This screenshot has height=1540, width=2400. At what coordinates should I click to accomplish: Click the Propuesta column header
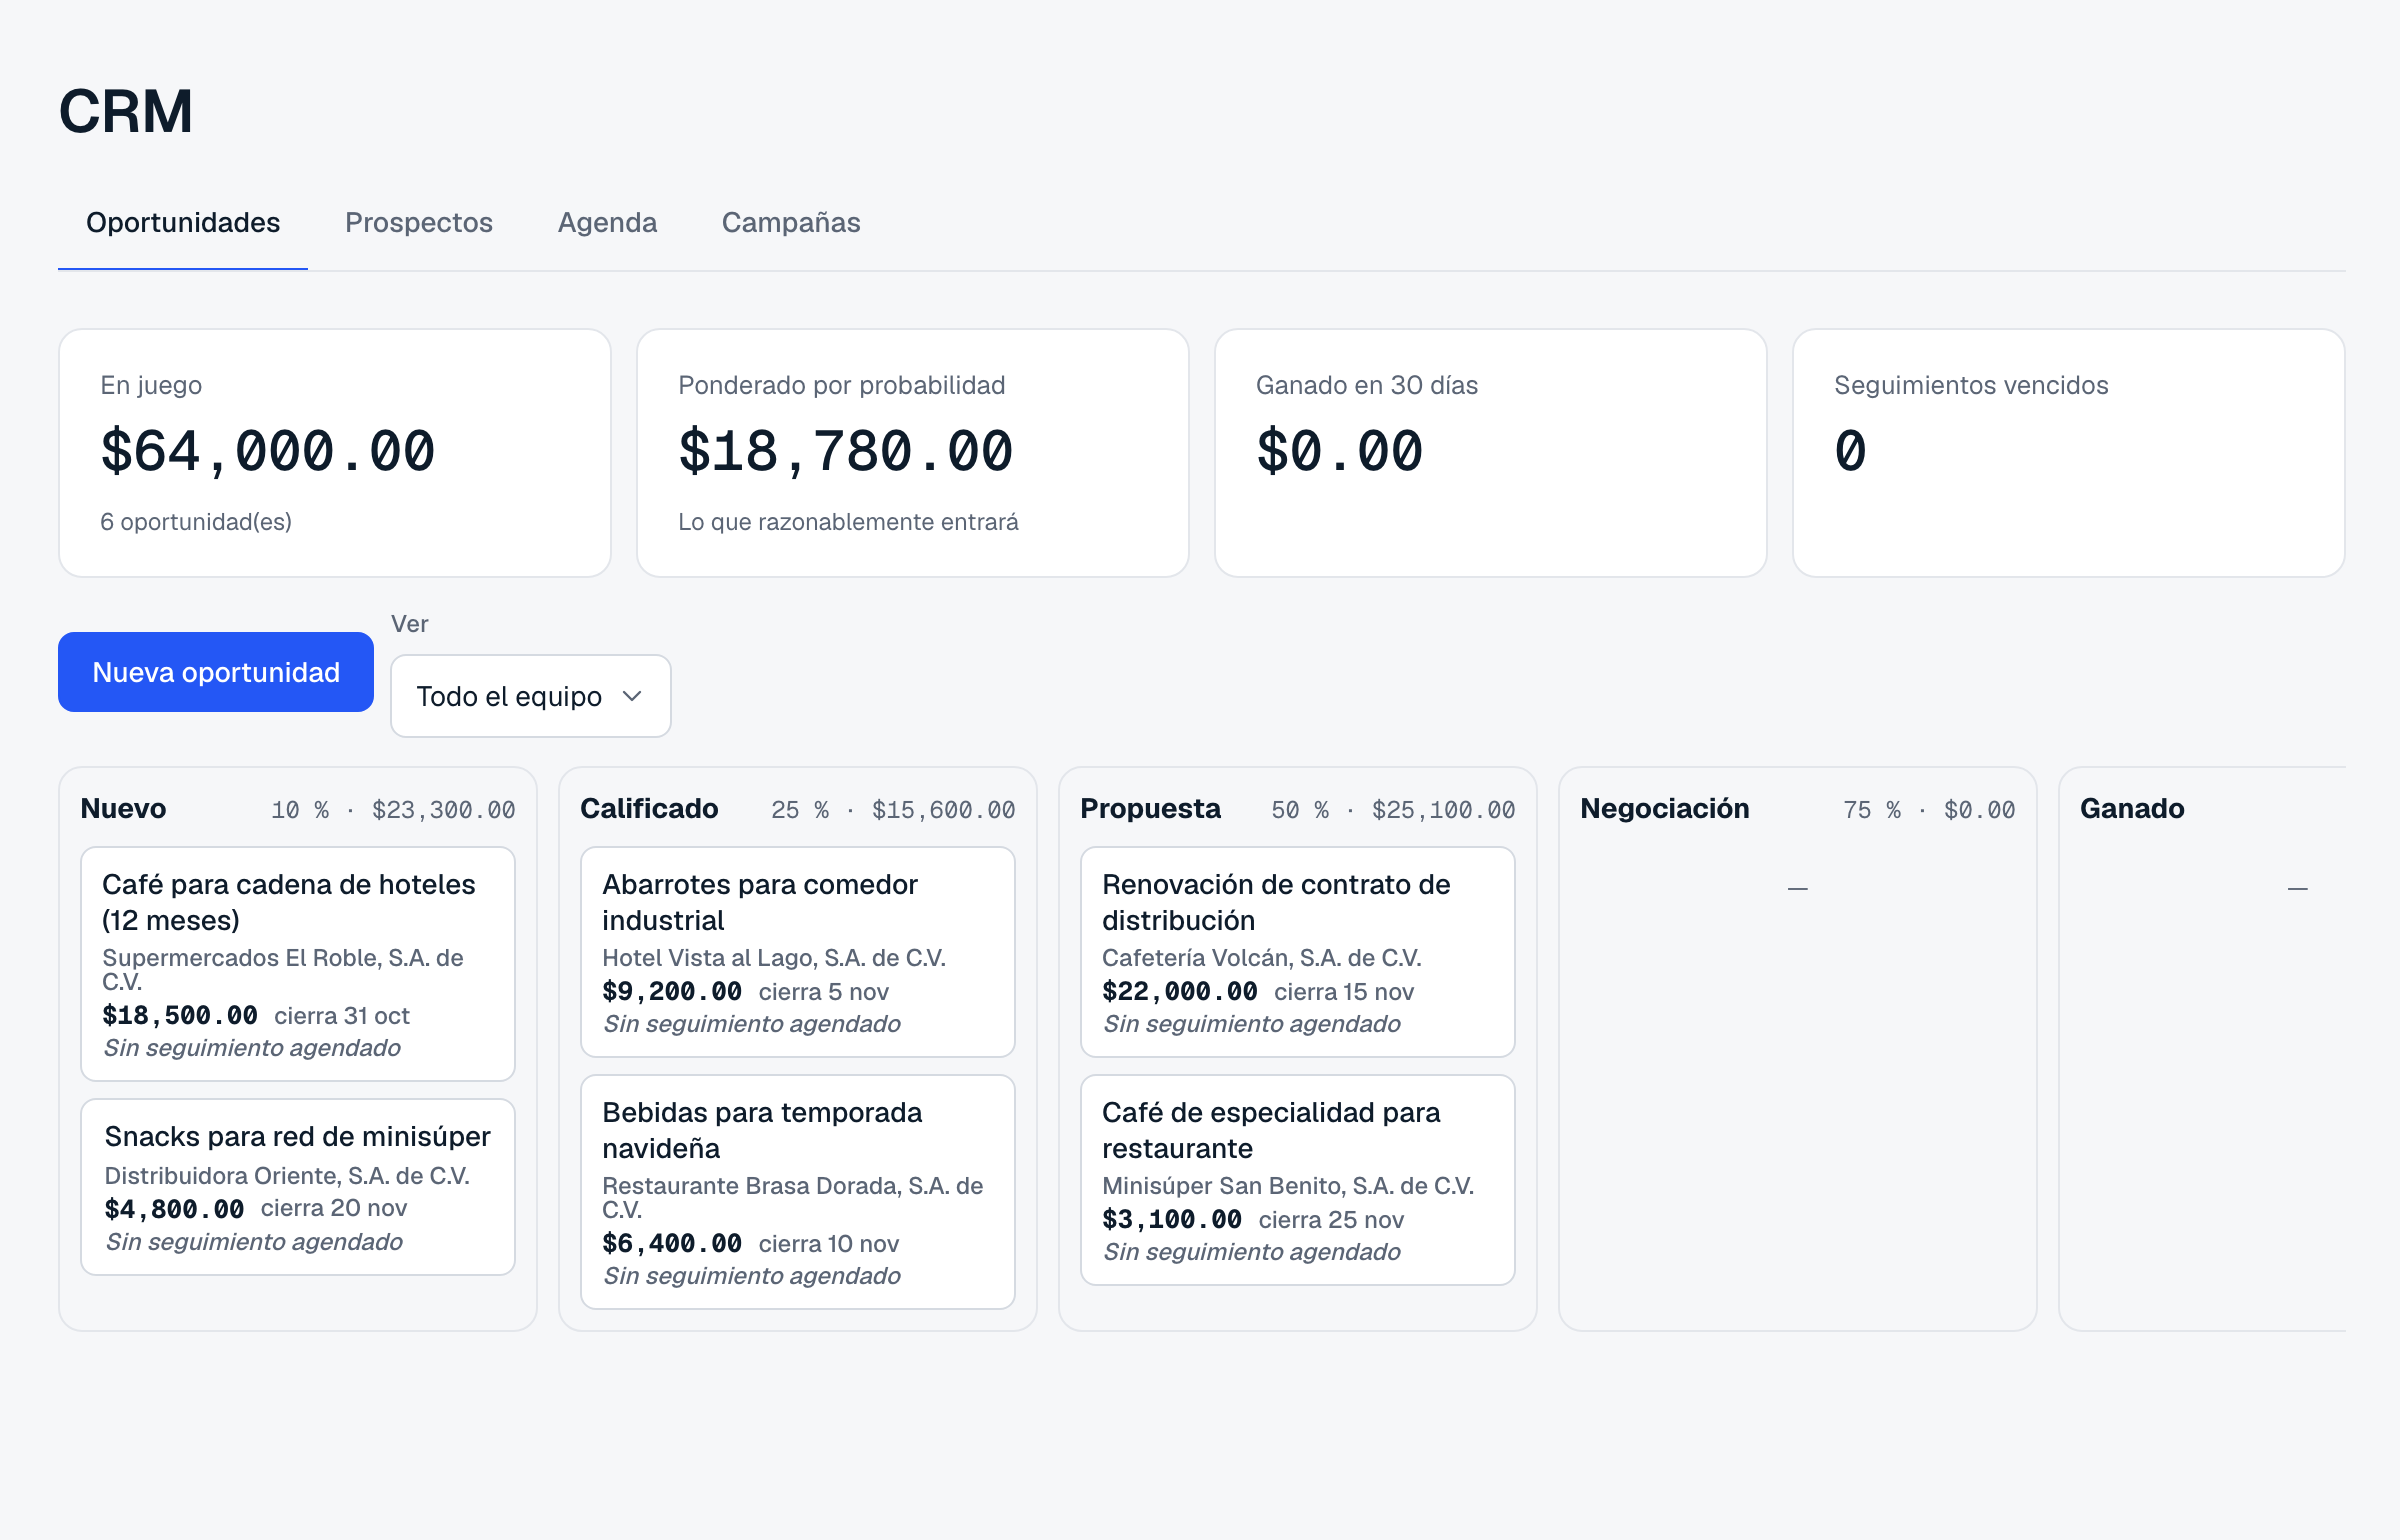(1150, 809)
